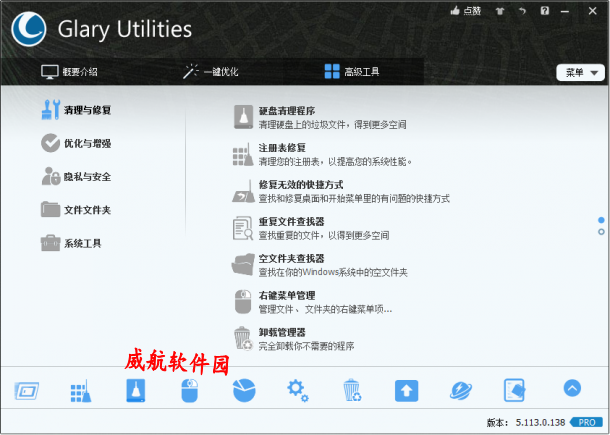
Task: Open the 菜单 dropdown menu
Action: 581,72
